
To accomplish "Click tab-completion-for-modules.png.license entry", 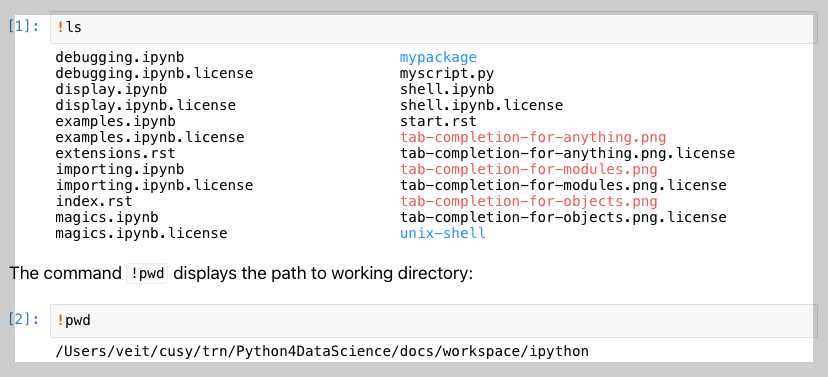I will click(x=563, y=185).
